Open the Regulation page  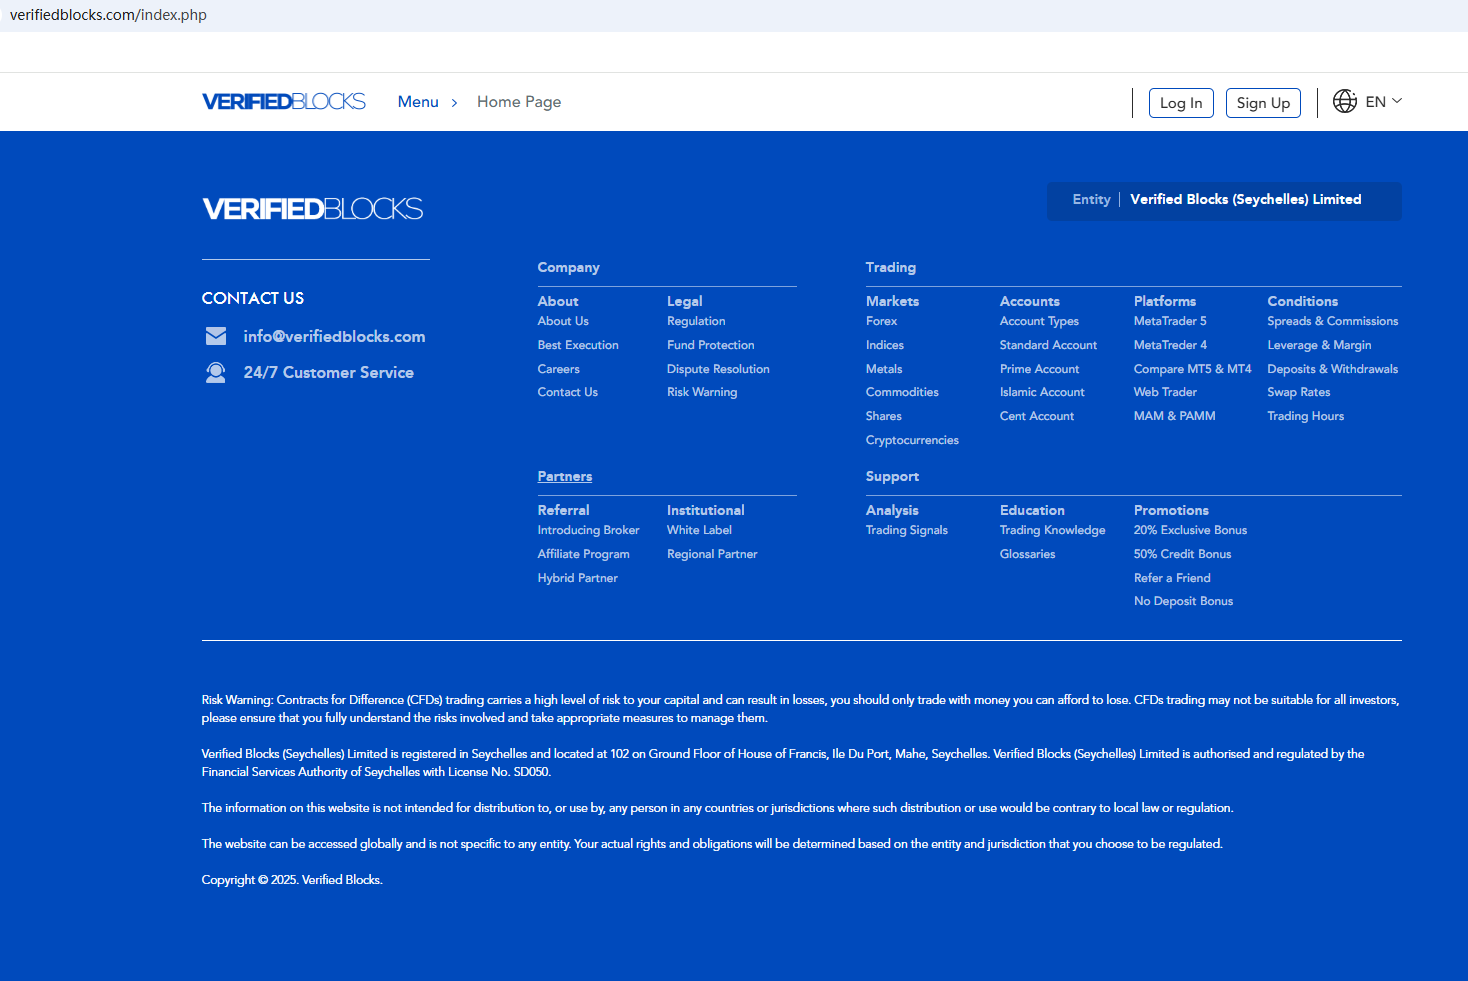(696, 321)
